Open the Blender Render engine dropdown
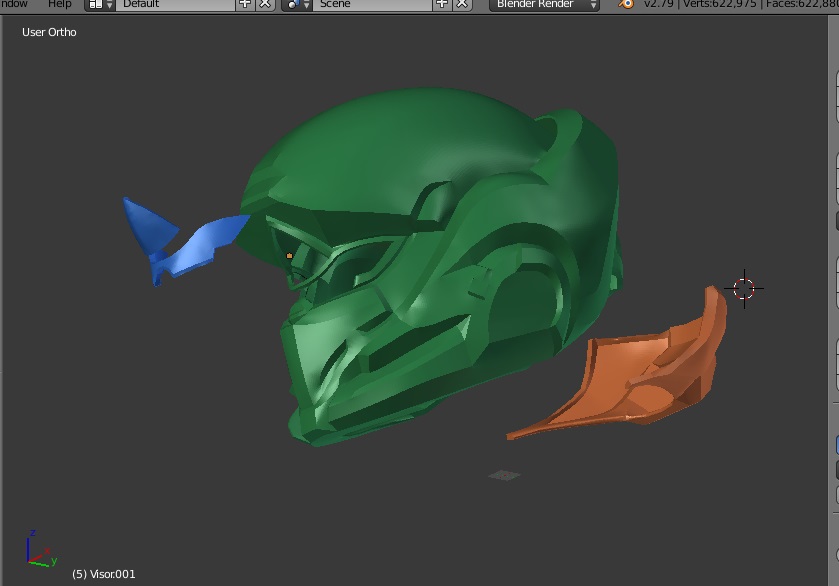This screenshot has height=586, width=839. (x=544, y=4)
